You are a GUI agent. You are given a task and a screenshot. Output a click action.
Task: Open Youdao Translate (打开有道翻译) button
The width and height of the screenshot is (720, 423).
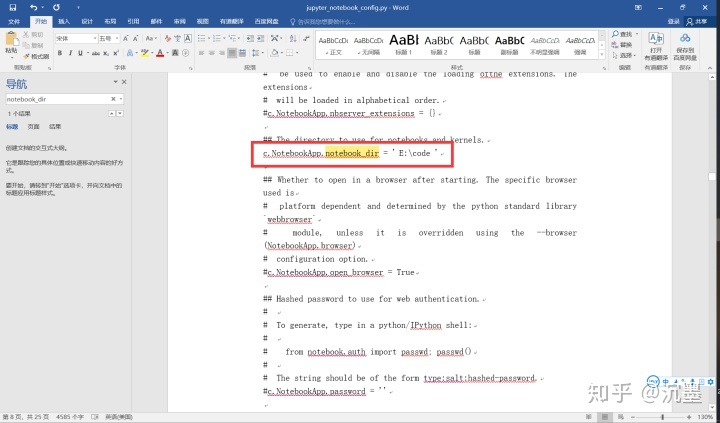pyautogui.click(x=656, y=47)
